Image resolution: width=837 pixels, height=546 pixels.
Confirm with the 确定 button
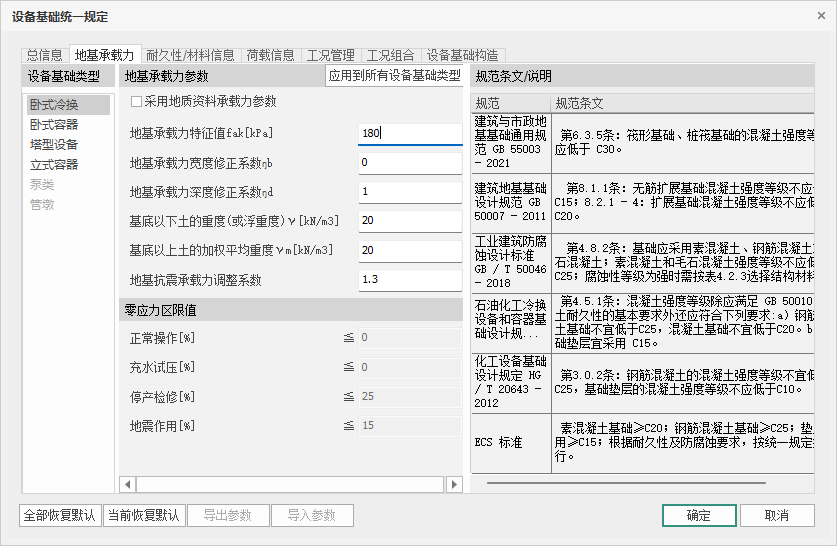pos(699,516)
